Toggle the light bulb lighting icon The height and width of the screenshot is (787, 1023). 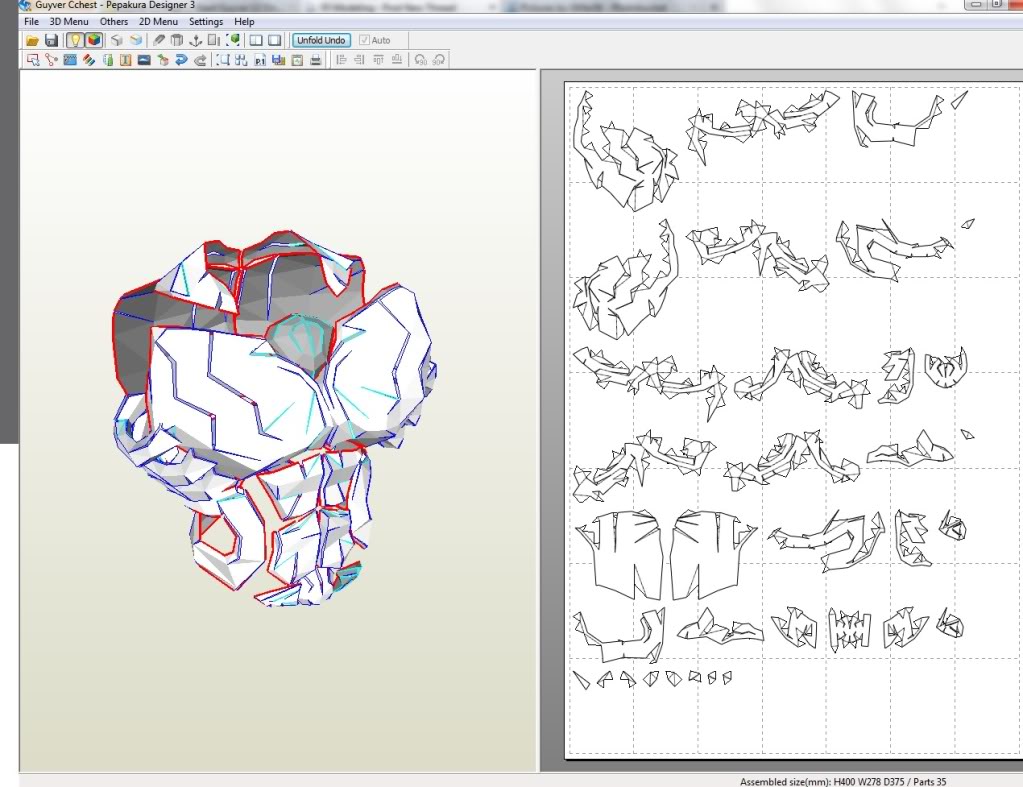coord(76,40)
